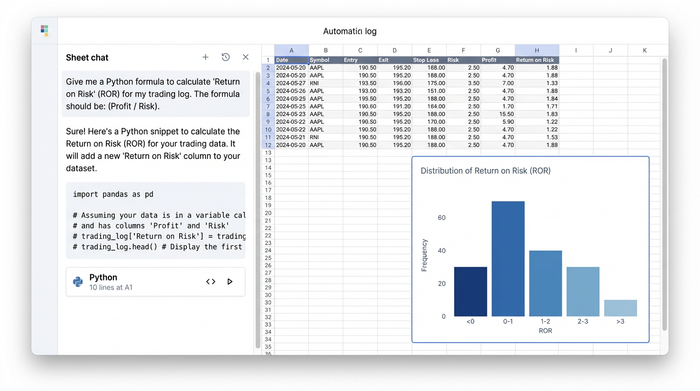
Task: Select column K header
Action: pos(645,50)
